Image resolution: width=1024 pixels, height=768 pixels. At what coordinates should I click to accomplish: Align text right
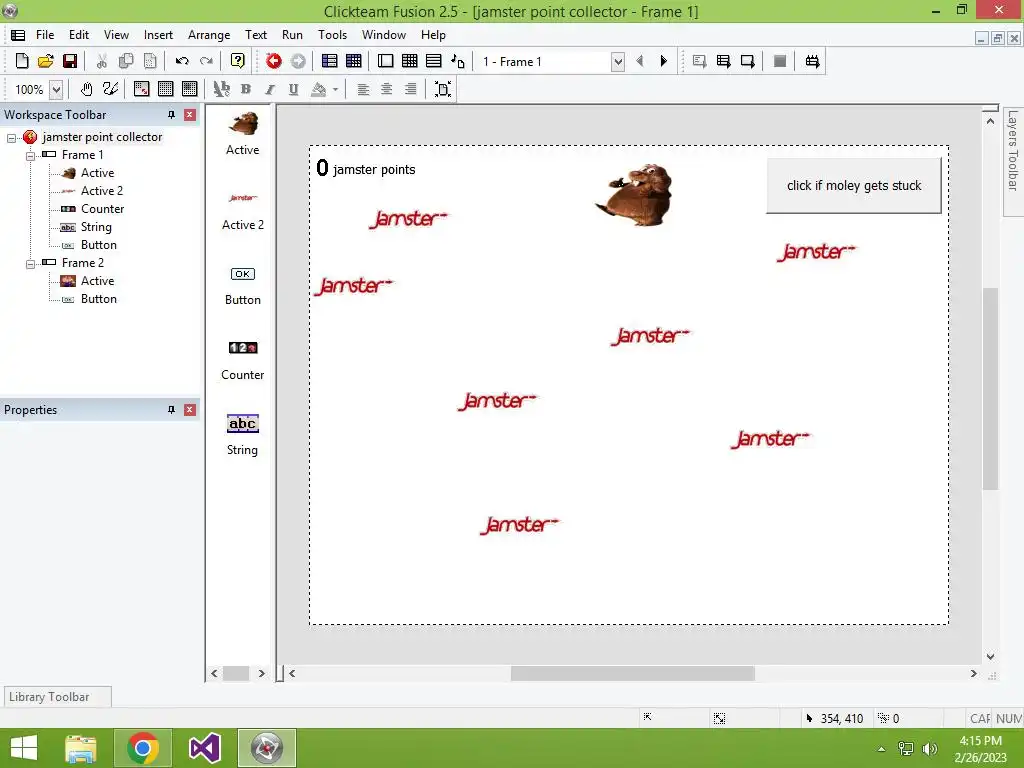[x=410, y=89]
